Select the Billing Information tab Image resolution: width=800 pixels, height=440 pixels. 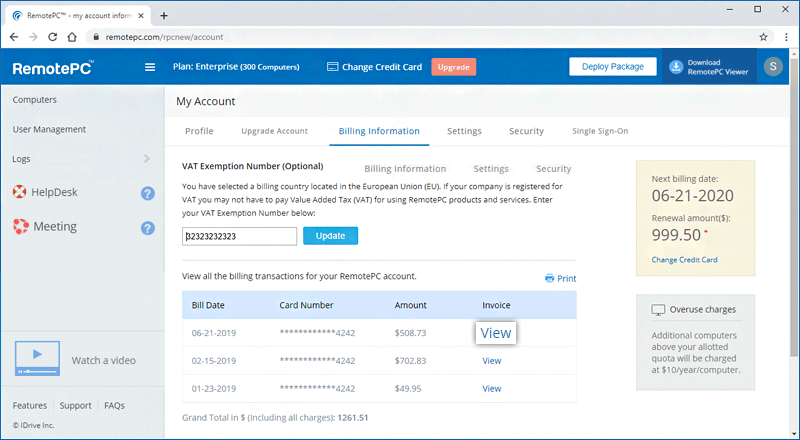click(x=379, y=131)
